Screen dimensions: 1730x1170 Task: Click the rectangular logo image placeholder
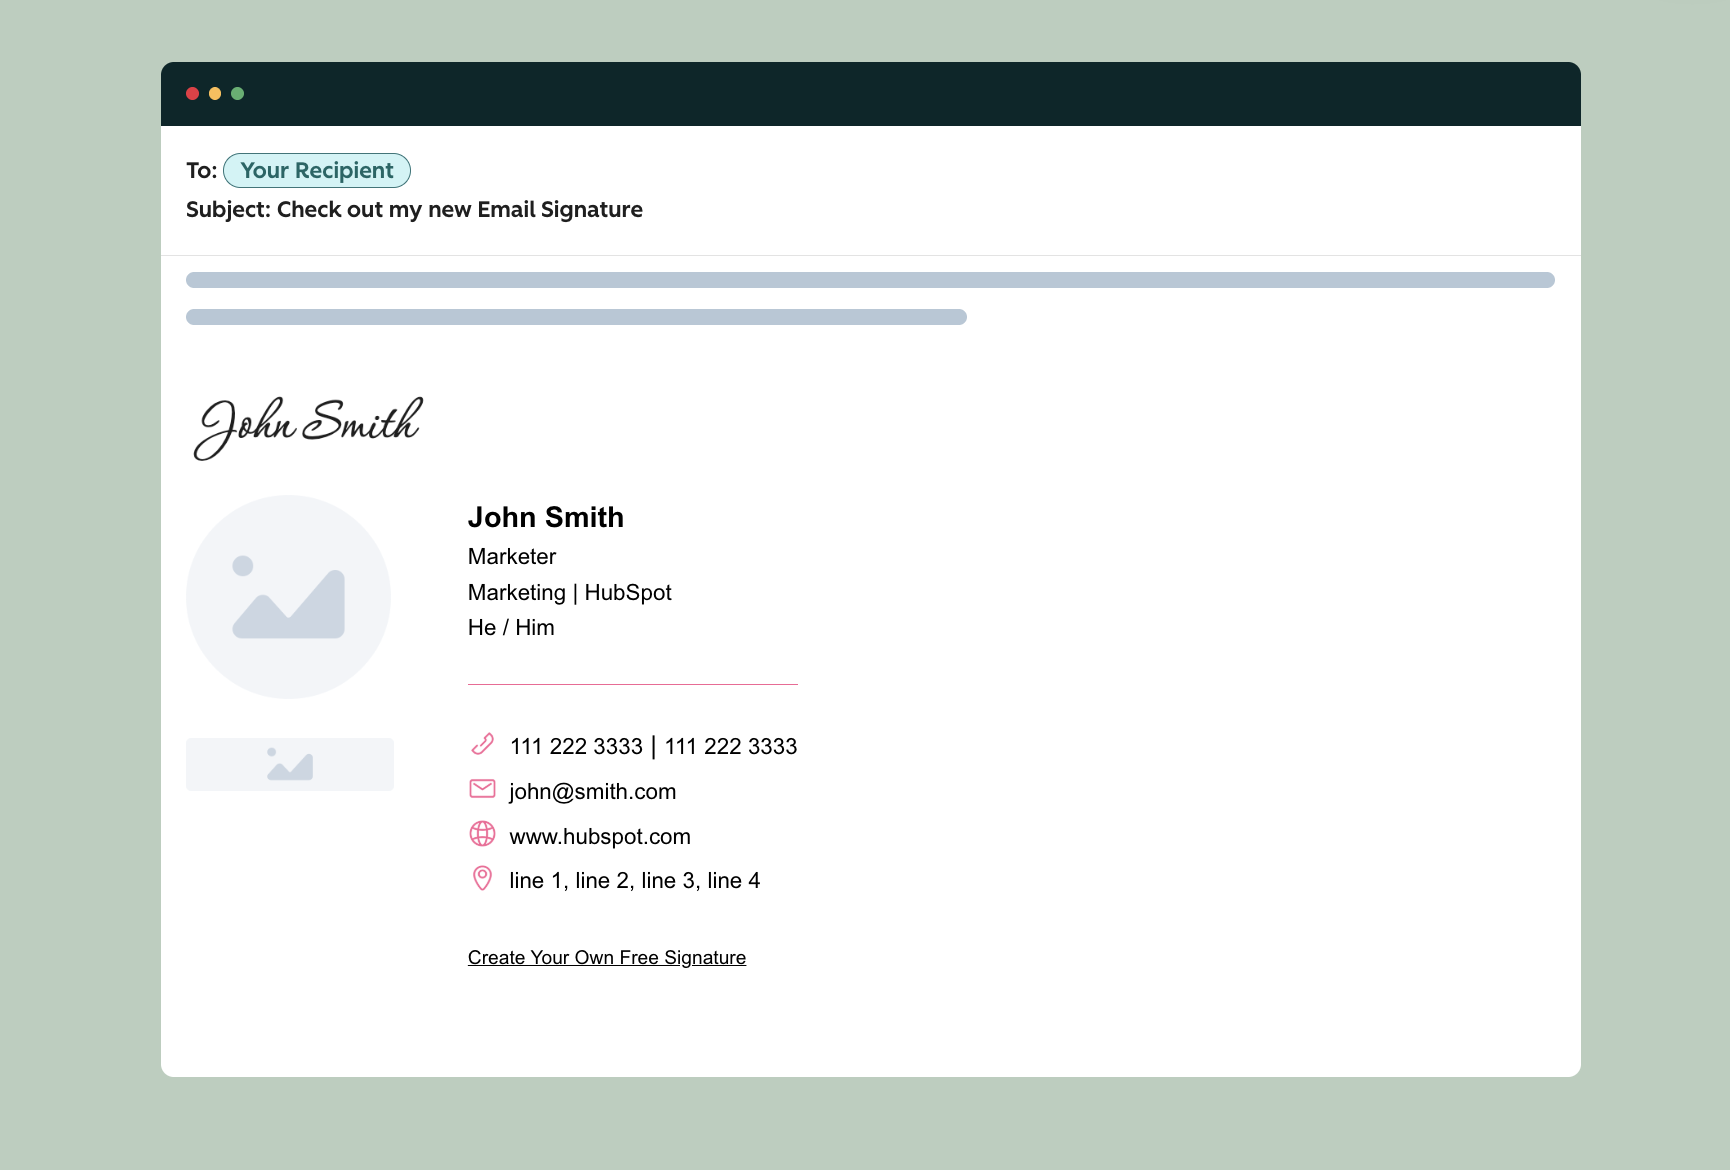[290, 764]
